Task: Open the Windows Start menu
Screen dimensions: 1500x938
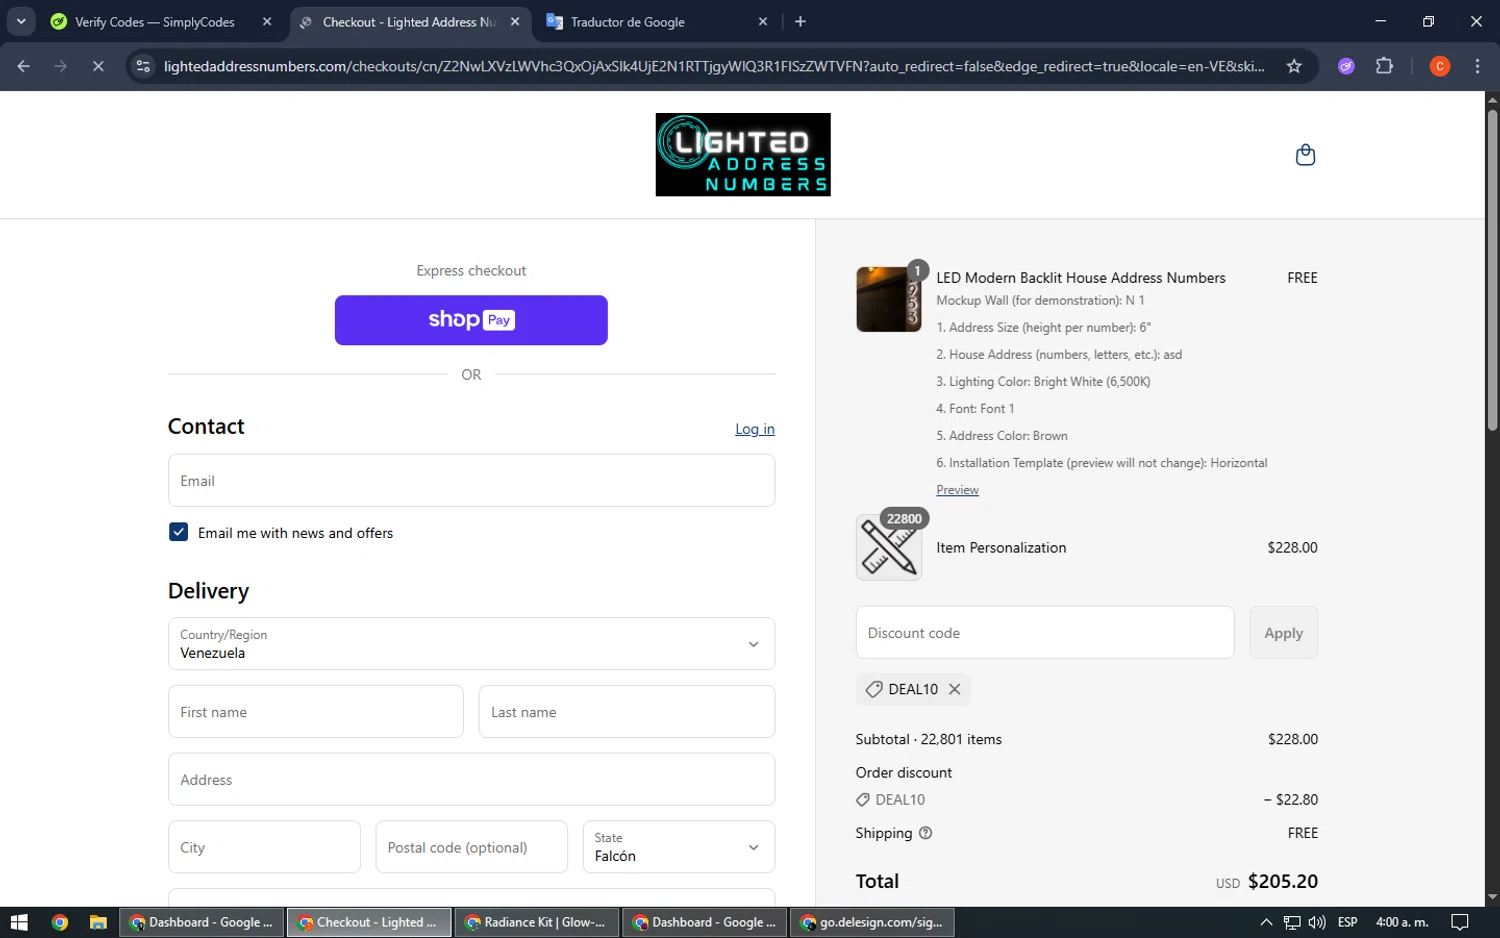Action: tap(19, 922)
